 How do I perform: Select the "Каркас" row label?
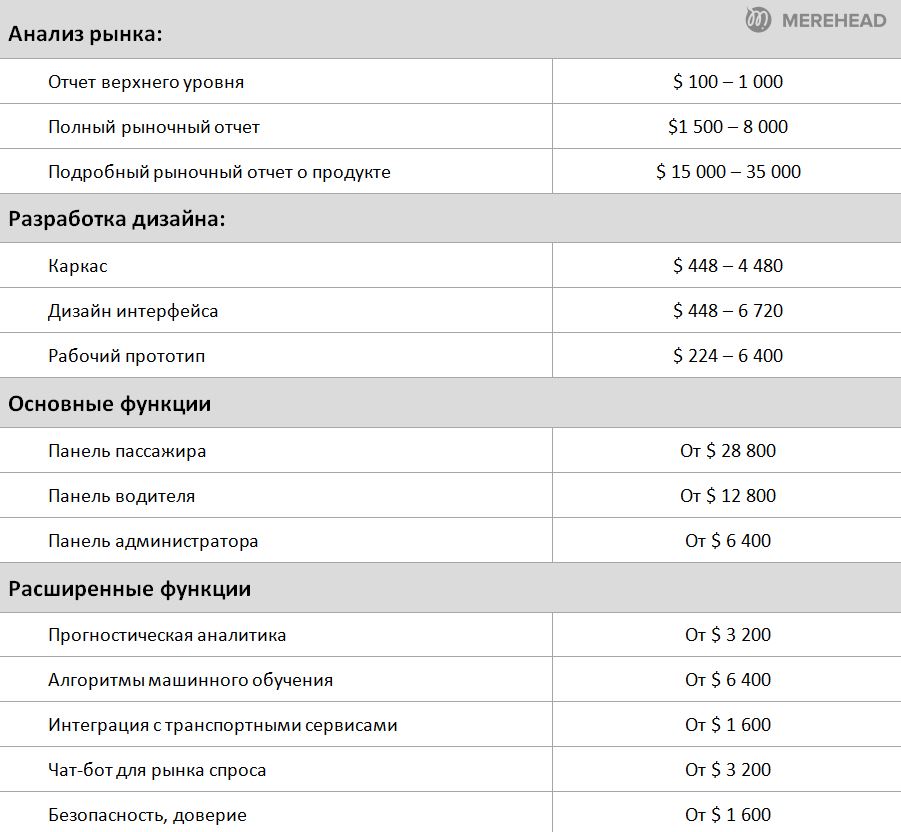pos(78,266)
